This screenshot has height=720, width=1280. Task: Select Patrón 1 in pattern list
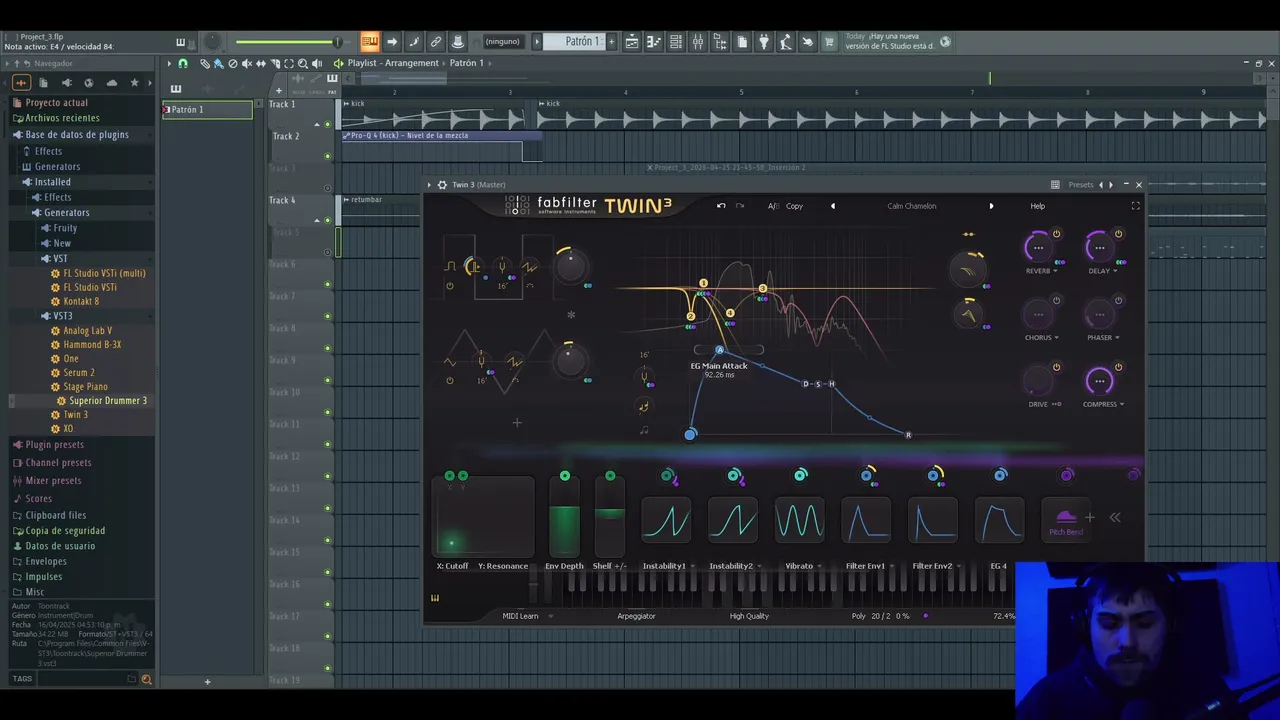(x=208, y=110)
